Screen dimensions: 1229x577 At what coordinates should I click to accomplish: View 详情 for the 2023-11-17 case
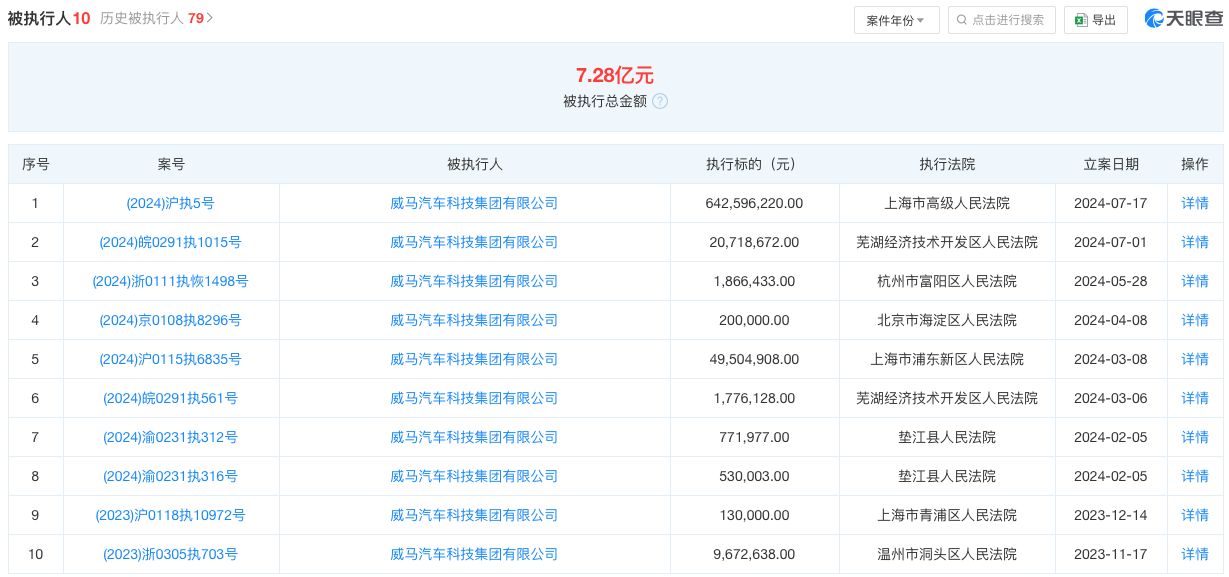(x=1195, y=554)
